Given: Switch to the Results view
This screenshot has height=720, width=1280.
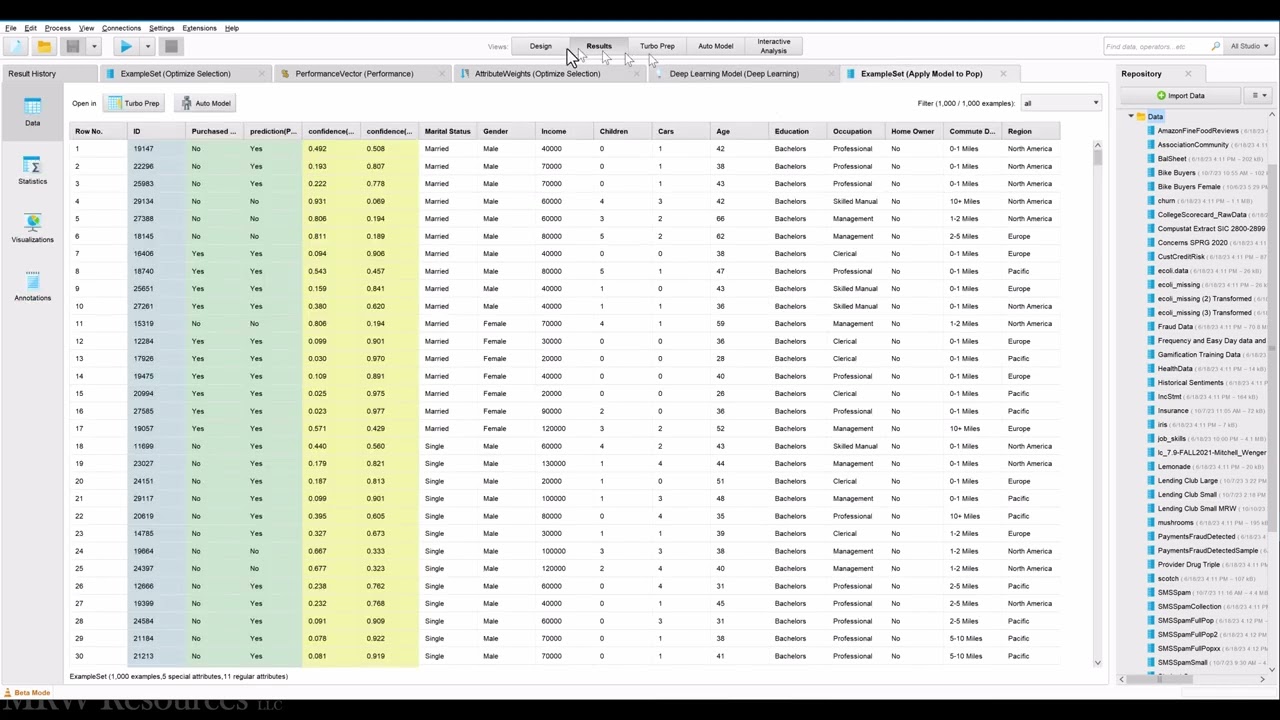Looking at the screenshot, I should coord(599,46).
